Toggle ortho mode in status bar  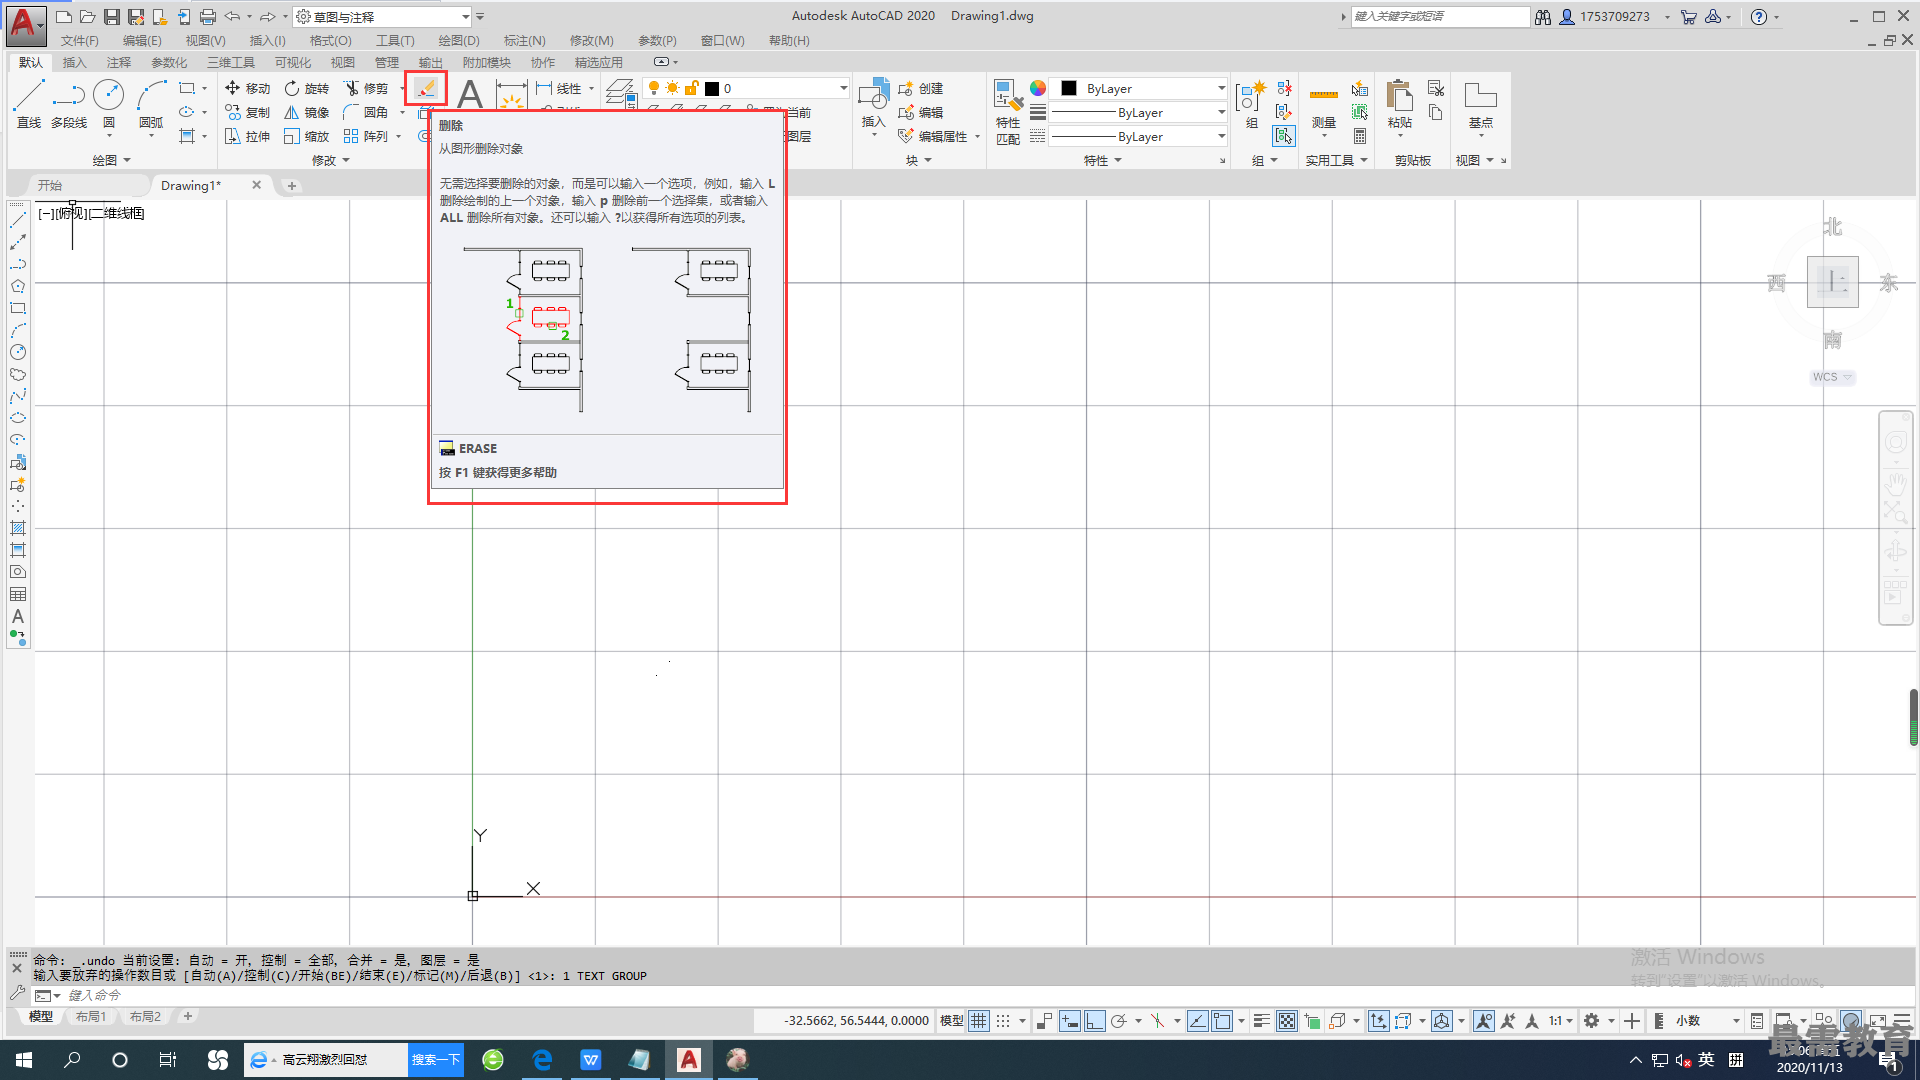(1095, 1021)
